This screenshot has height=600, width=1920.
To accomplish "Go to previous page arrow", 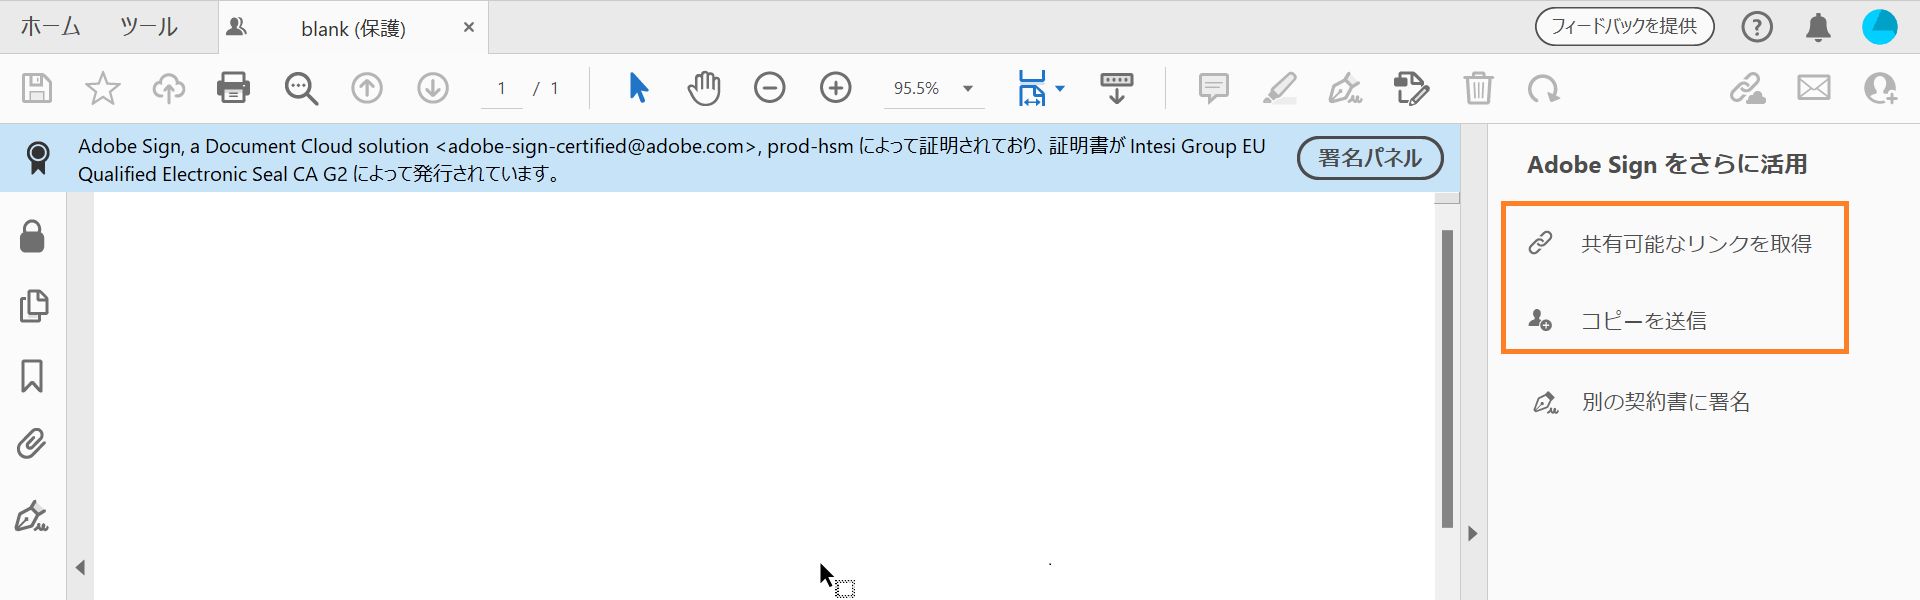I will [x=367, y=88].
